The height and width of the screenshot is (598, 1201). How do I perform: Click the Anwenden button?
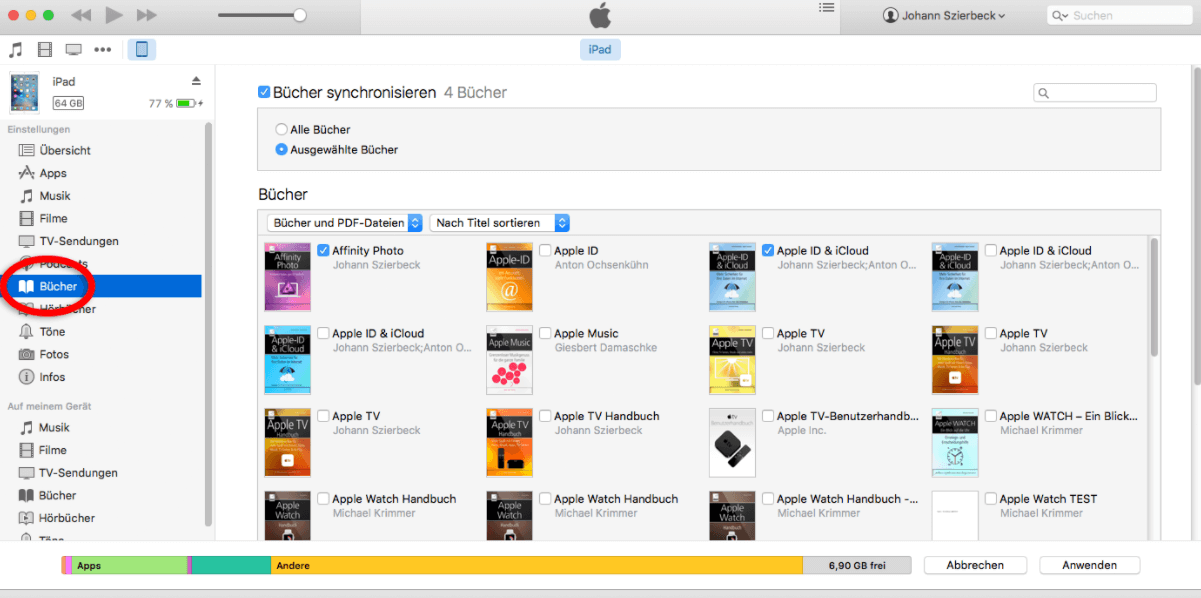(1089, 565)
